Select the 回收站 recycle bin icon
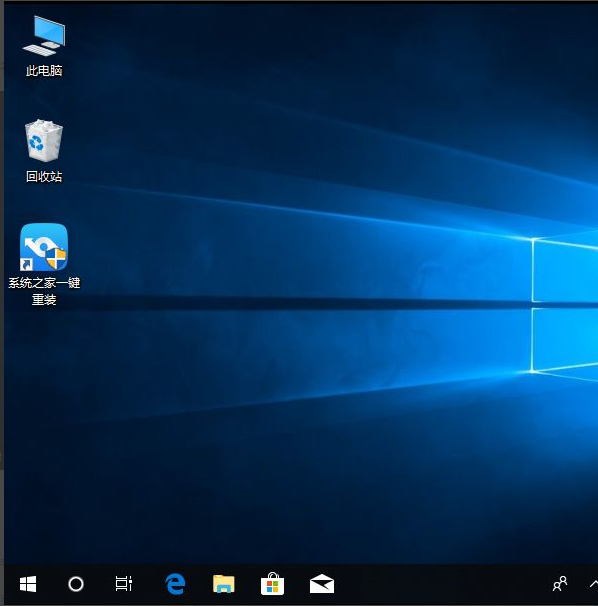The width and height of the screenshot is (598, 606). (44, 141)
